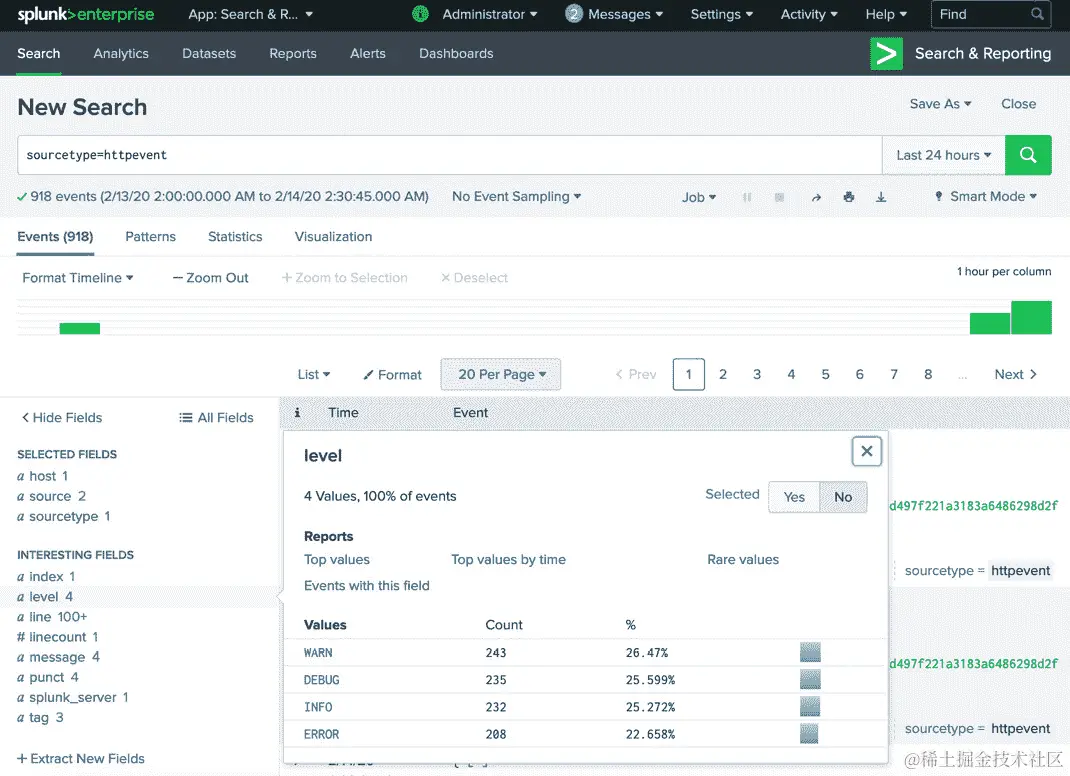This screenshot has width=1070, height=776.
Task: Open the Reports nav tab
Action: click(x=293, y=53)
